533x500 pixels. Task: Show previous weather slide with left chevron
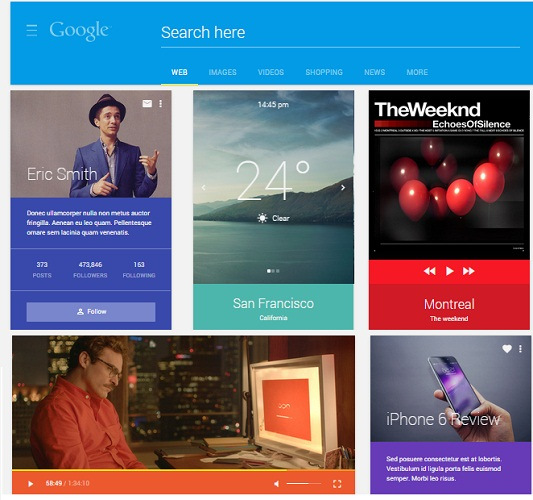(x=203, y=187)
